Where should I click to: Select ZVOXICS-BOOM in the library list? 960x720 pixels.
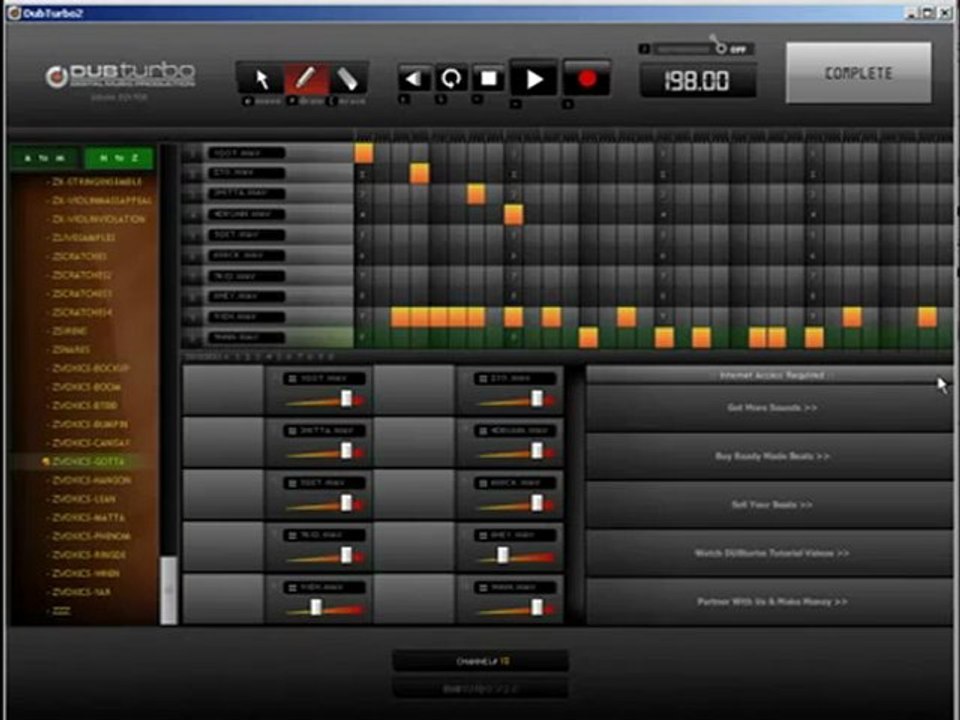86,387
